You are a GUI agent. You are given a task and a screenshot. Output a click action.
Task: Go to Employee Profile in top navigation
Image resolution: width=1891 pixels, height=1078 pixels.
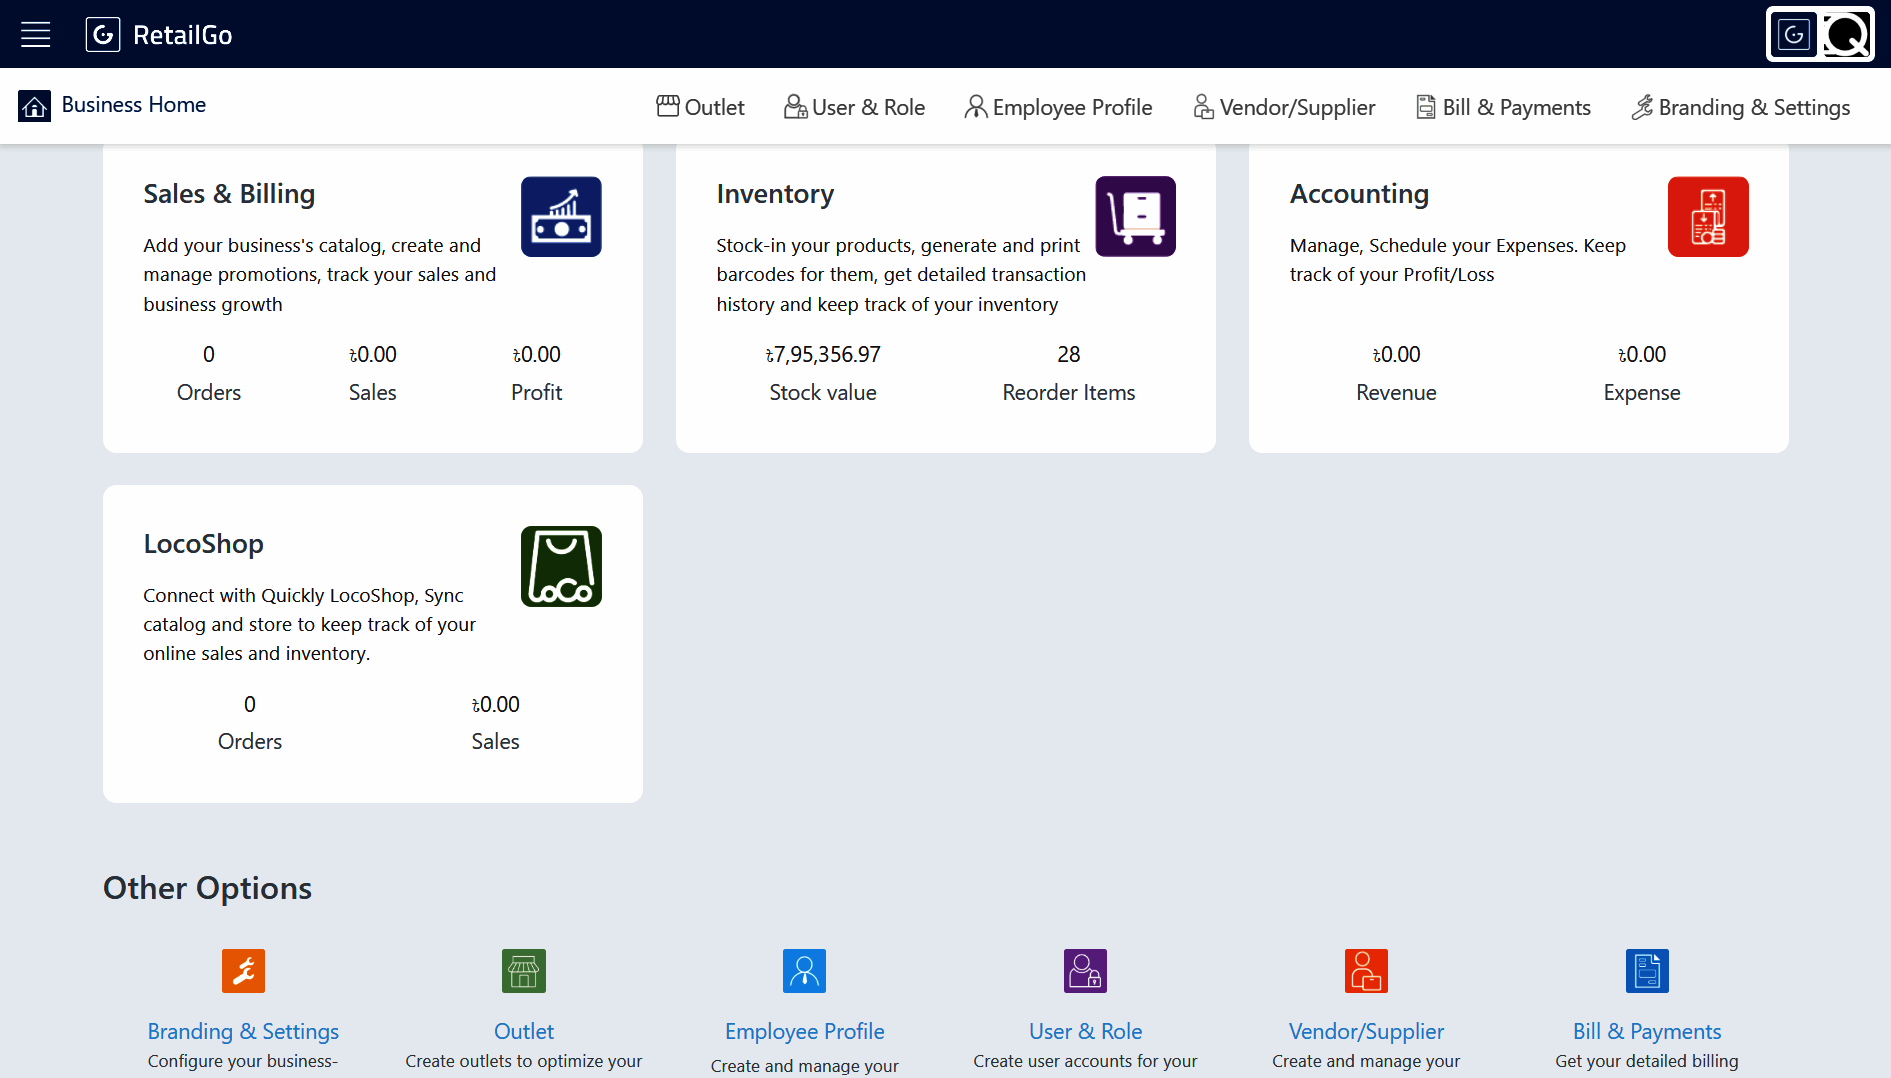[1059, 107]
